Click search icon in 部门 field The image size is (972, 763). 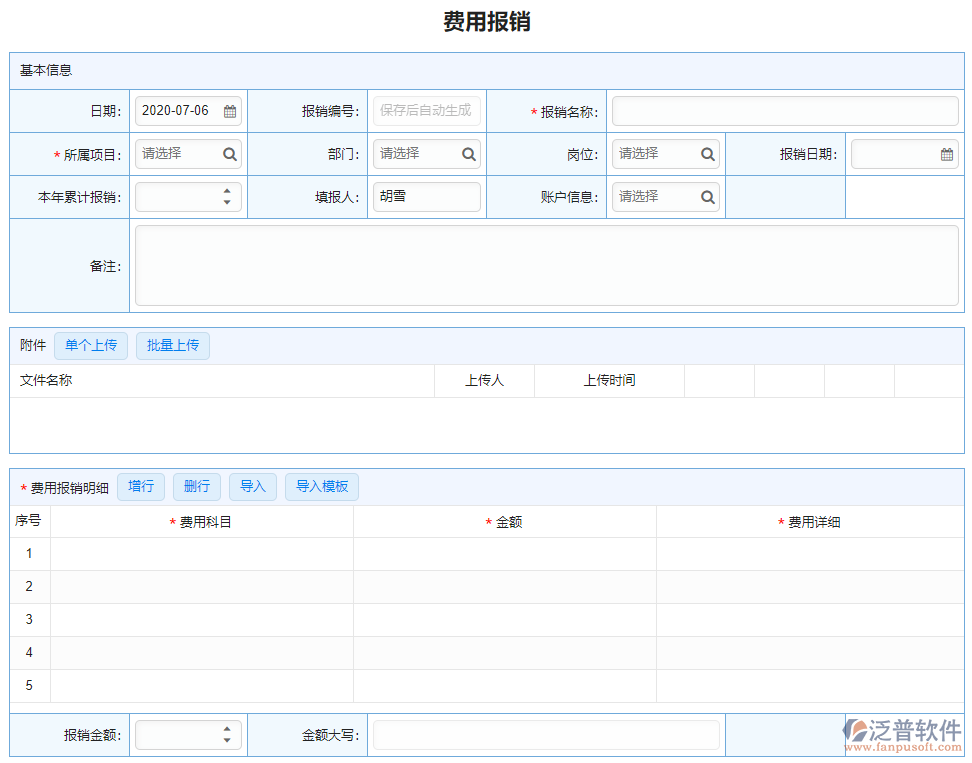point(468,154)
